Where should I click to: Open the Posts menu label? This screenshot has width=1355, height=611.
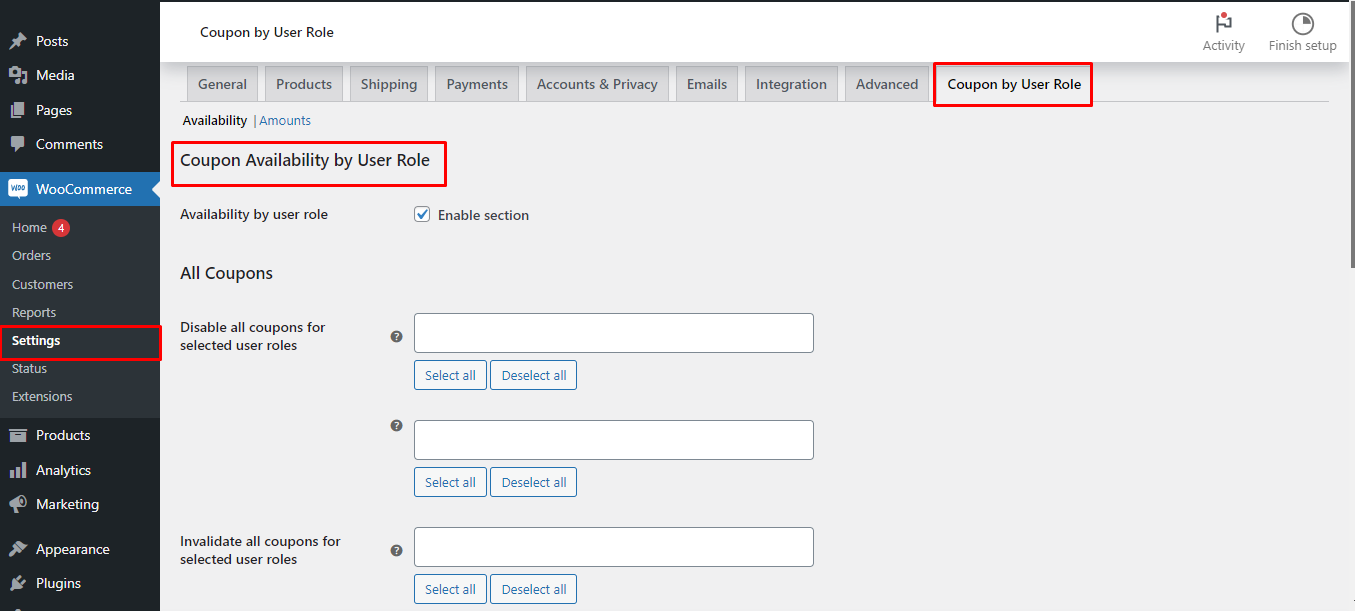pyautogui.click(x=52, y=41)
